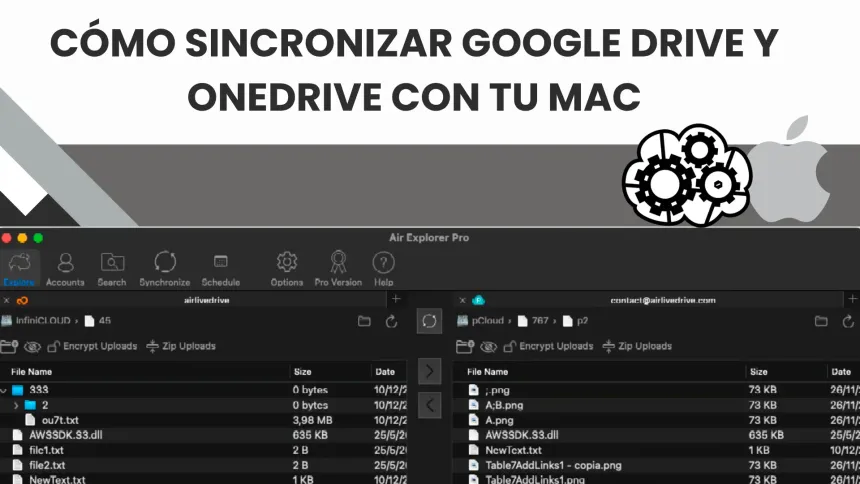Copy to left pane with arrow button

pos(429,406)
